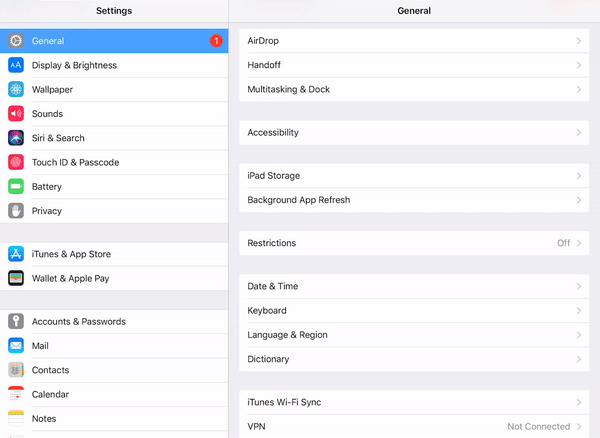The width and height of the screenshot is (600, 438).
Task: Click the Multitasking & Dock label
Action: point(289,90)
